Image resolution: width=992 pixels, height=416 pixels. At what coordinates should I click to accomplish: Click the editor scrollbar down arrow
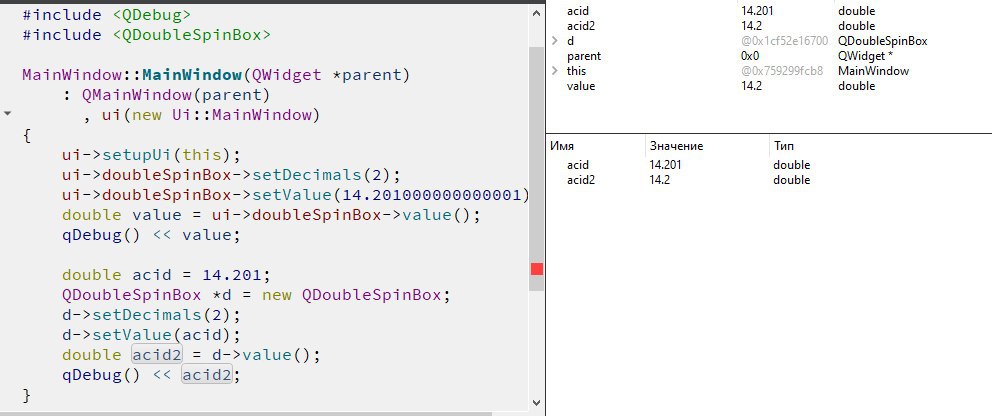[536, 402]
